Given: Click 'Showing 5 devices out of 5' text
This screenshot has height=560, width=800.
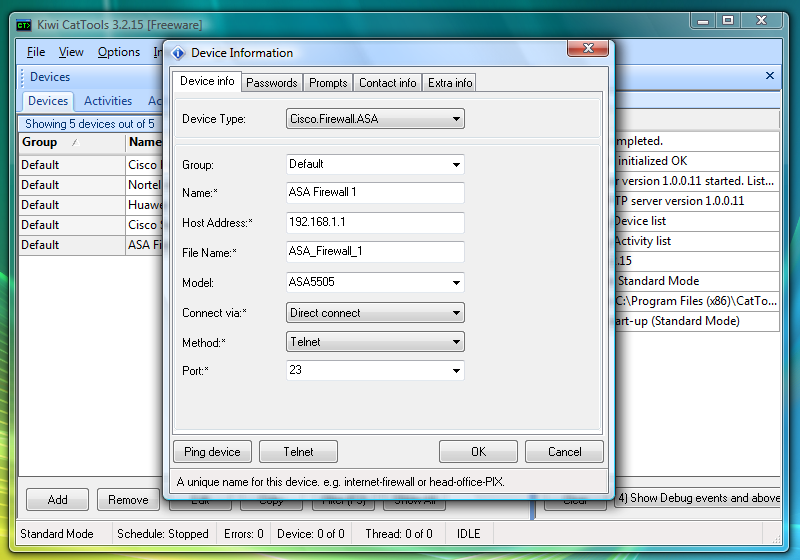Looking at the screenshot, I should (90, 124).
